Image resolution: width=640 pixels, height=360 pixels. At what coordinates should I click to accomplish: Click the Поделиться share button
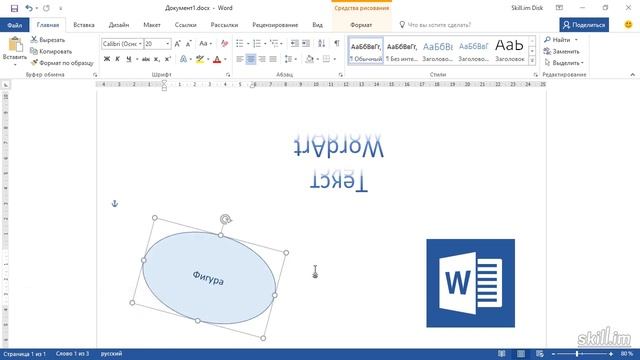tap(584, 25)
